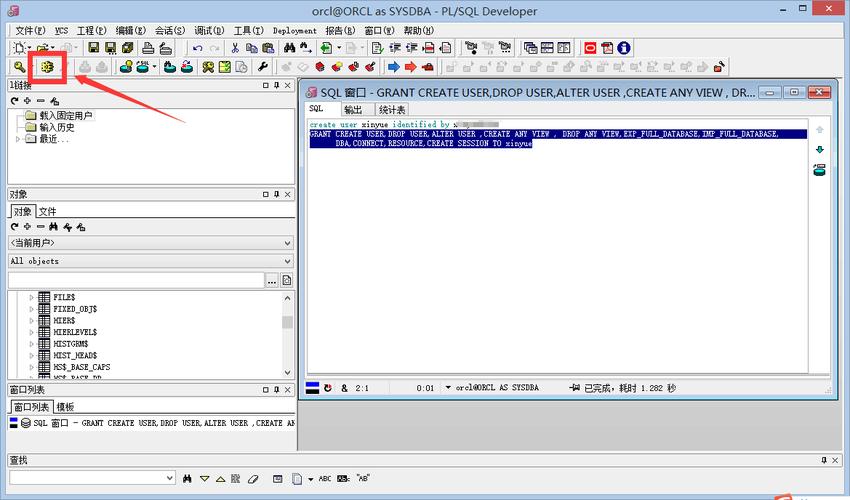Click the Log on key icon
The height and width of the screenshot is (500, 850).
[x=19, y=67]
